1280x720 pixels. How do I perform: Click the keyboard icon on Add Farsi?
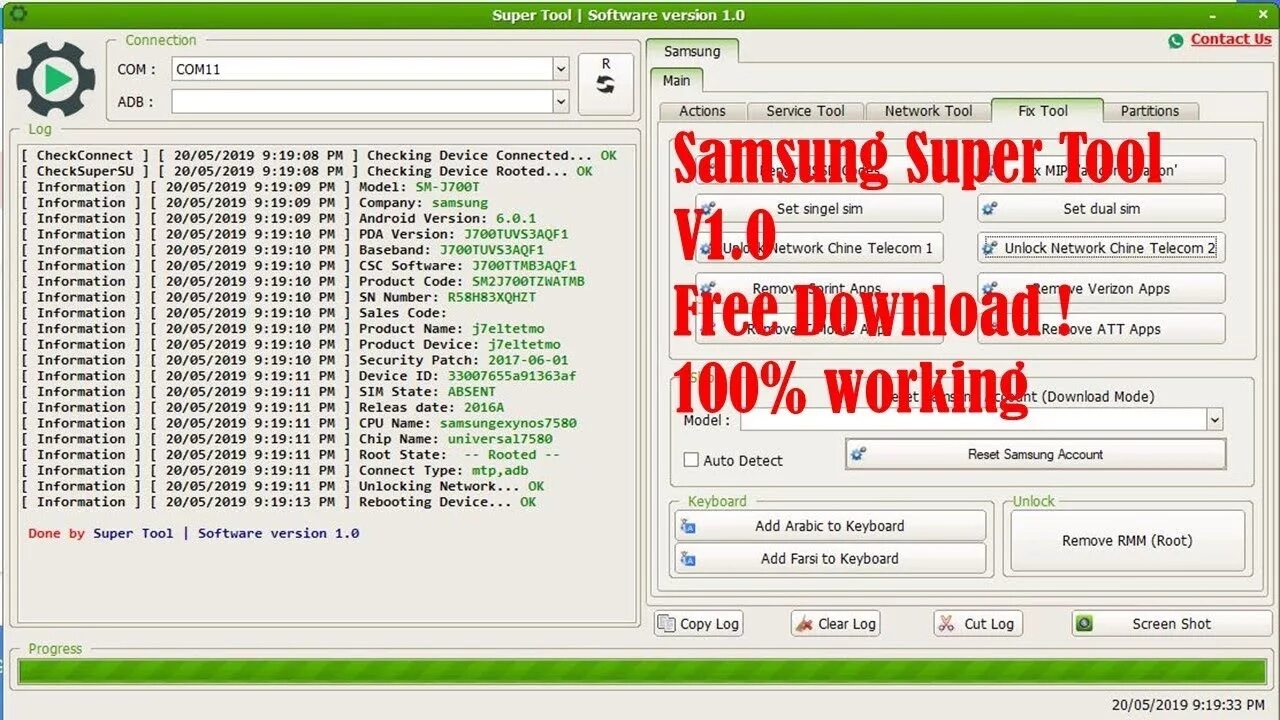[x=688, y=559]
